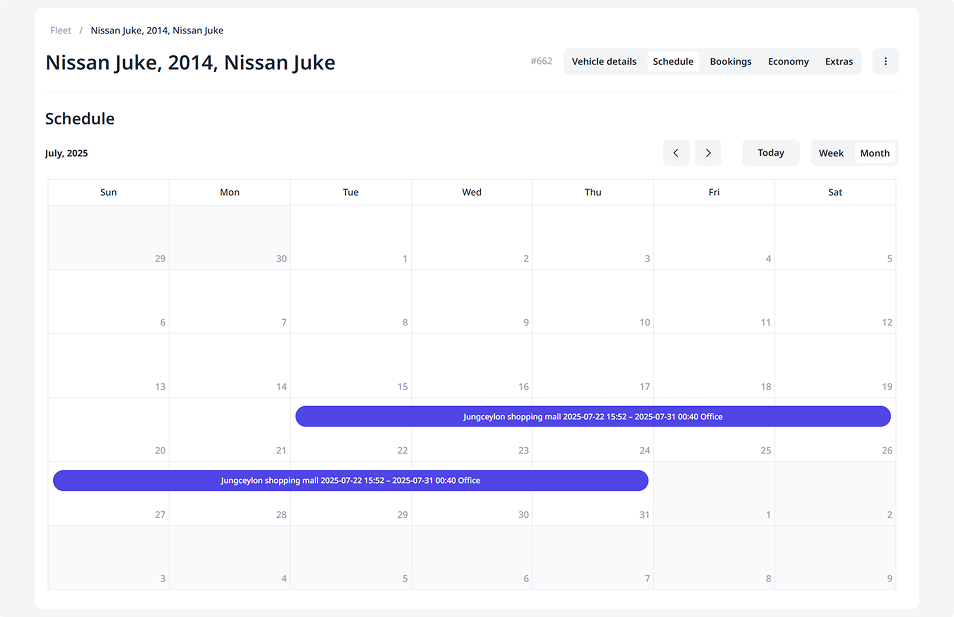This screenshot has height=617, width=954.
Task: Open the Jungceylon booking bar starting July 22
Action: (x=592, y=416)
